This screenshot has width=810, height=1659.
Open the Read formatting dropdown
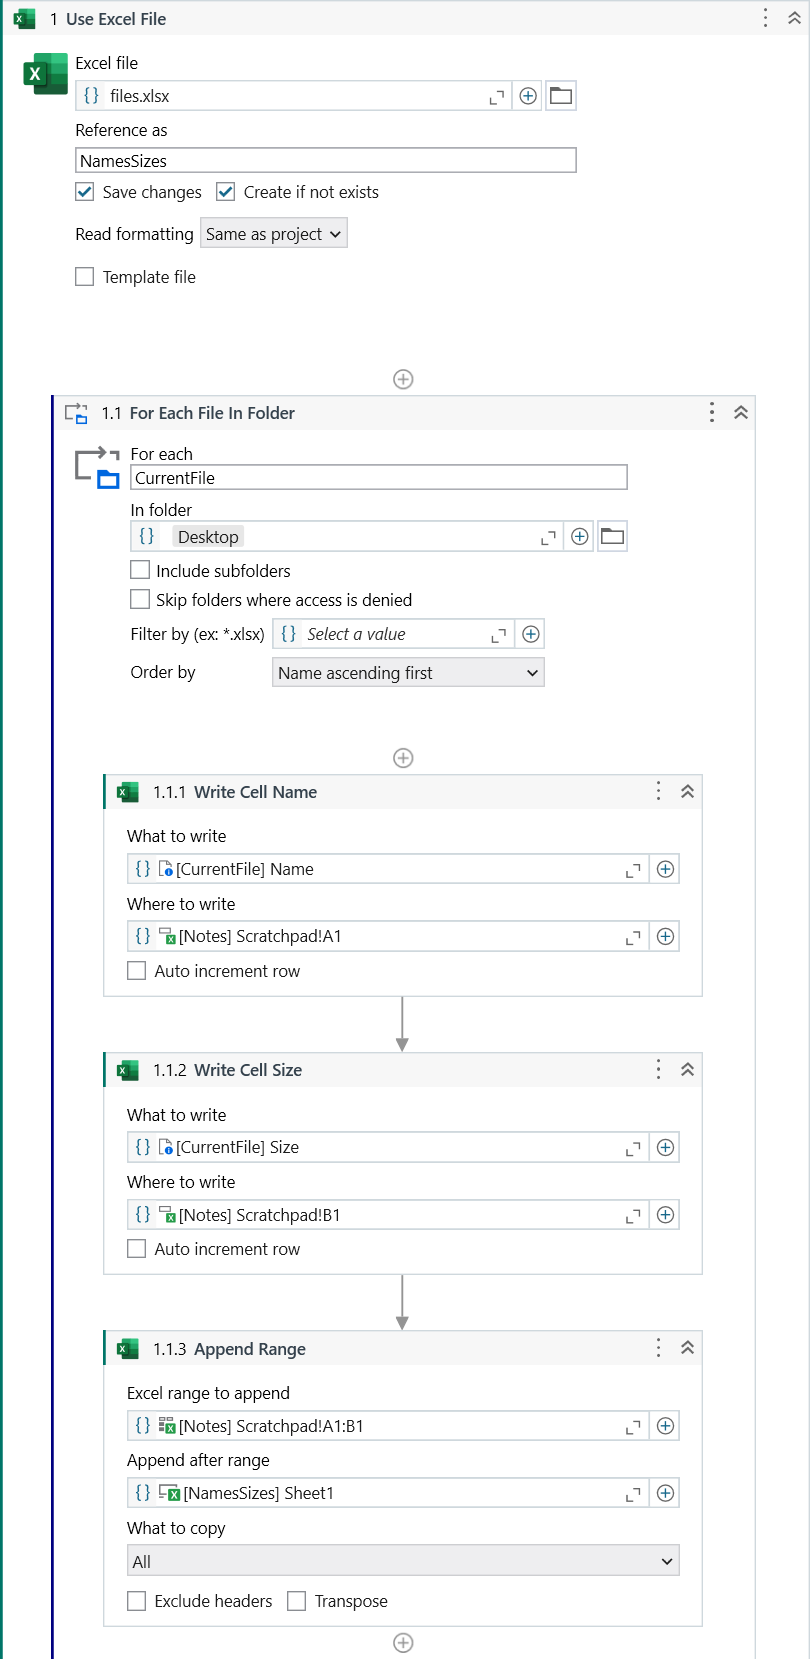pos(273,234)
